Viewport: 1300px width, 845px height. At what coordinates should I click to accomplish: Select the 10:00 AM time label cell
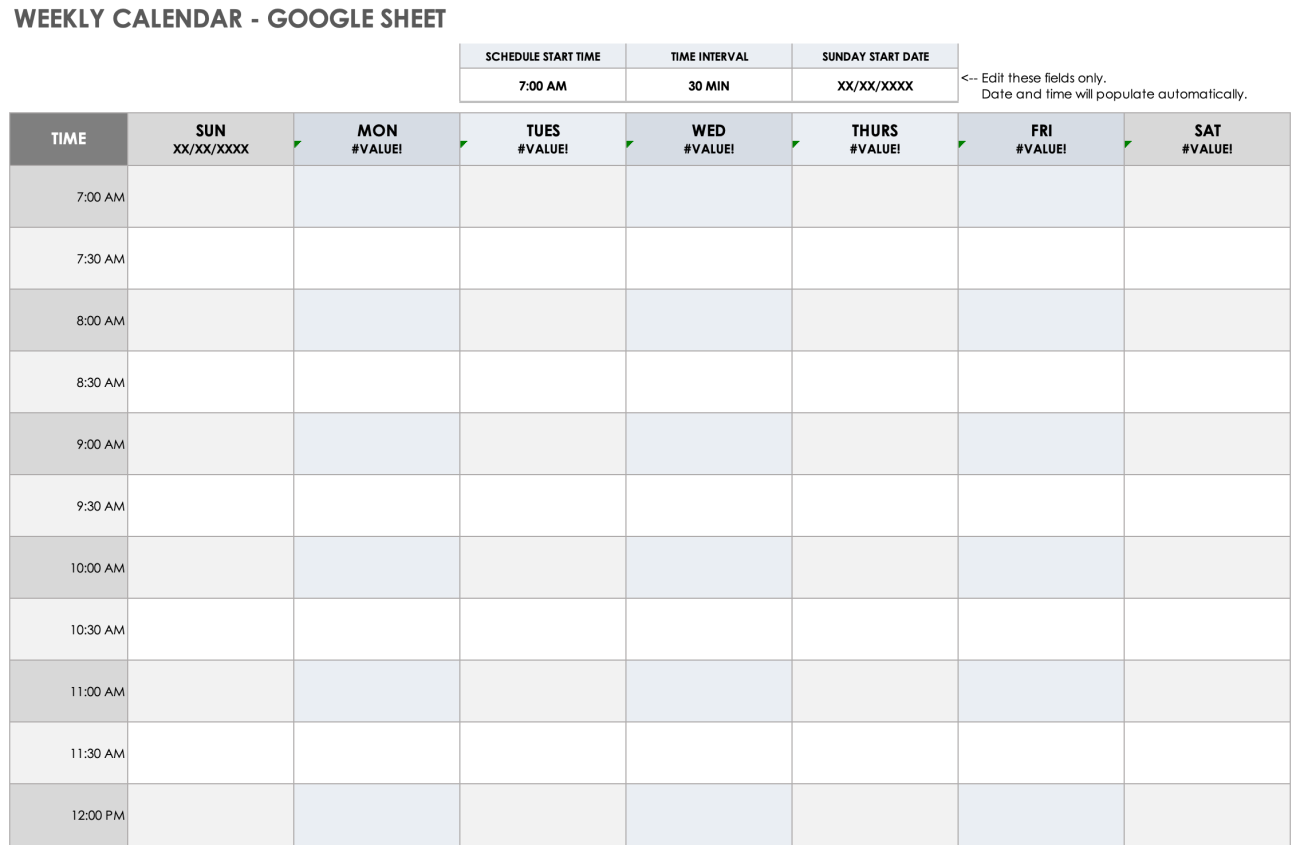69,568
